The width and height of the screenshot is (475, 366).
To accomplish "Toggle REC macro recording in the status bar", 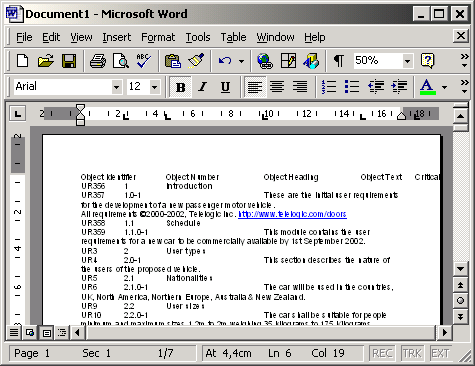I will [x=382, y=353].
